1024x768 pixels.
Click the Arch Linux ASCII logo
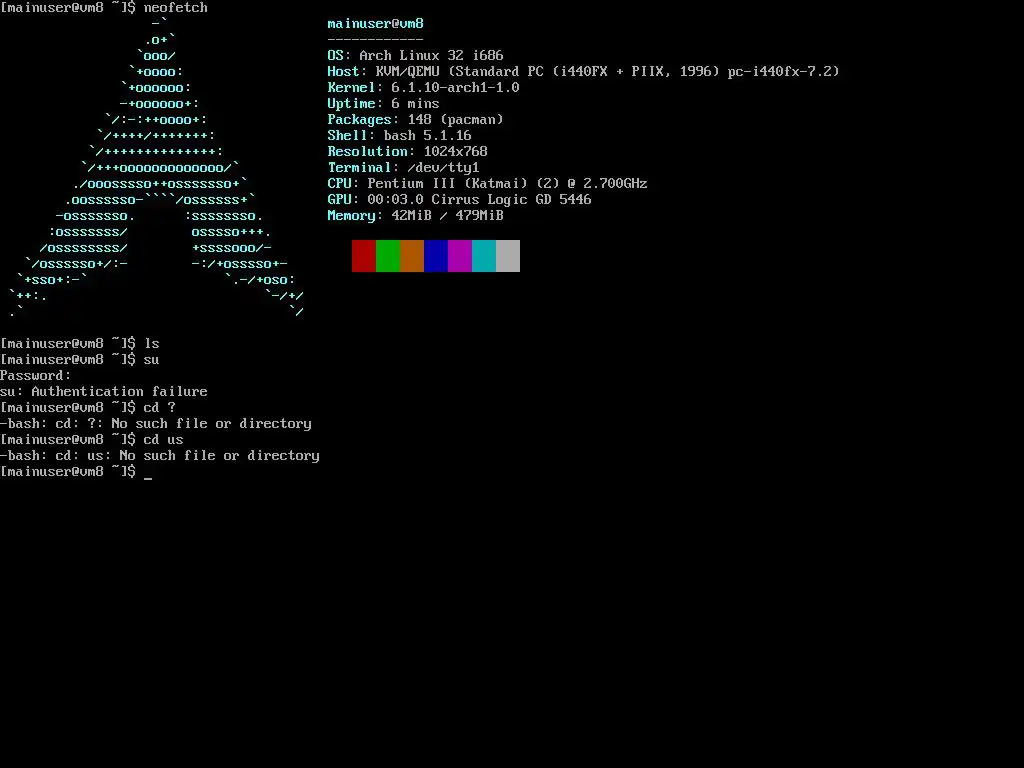[156, 168]
